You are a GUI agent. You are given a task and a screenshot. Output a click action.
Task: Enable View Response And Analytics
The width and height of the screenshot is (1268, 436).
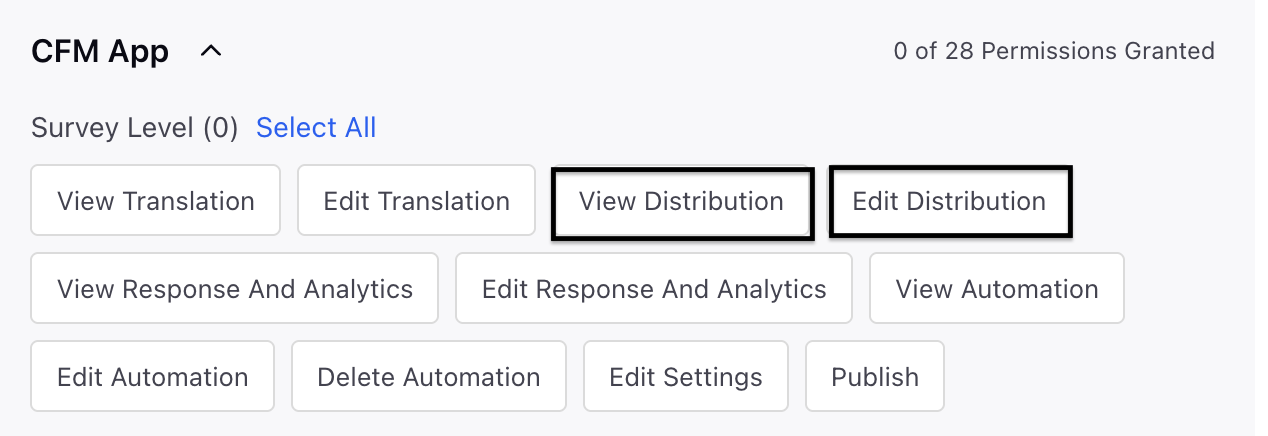pyautogui.click(x=235, y=289)
